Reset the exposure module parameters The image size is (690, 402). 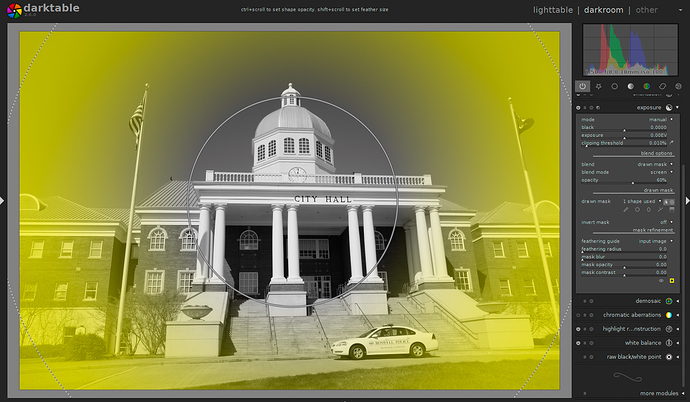tap(591, 108)
